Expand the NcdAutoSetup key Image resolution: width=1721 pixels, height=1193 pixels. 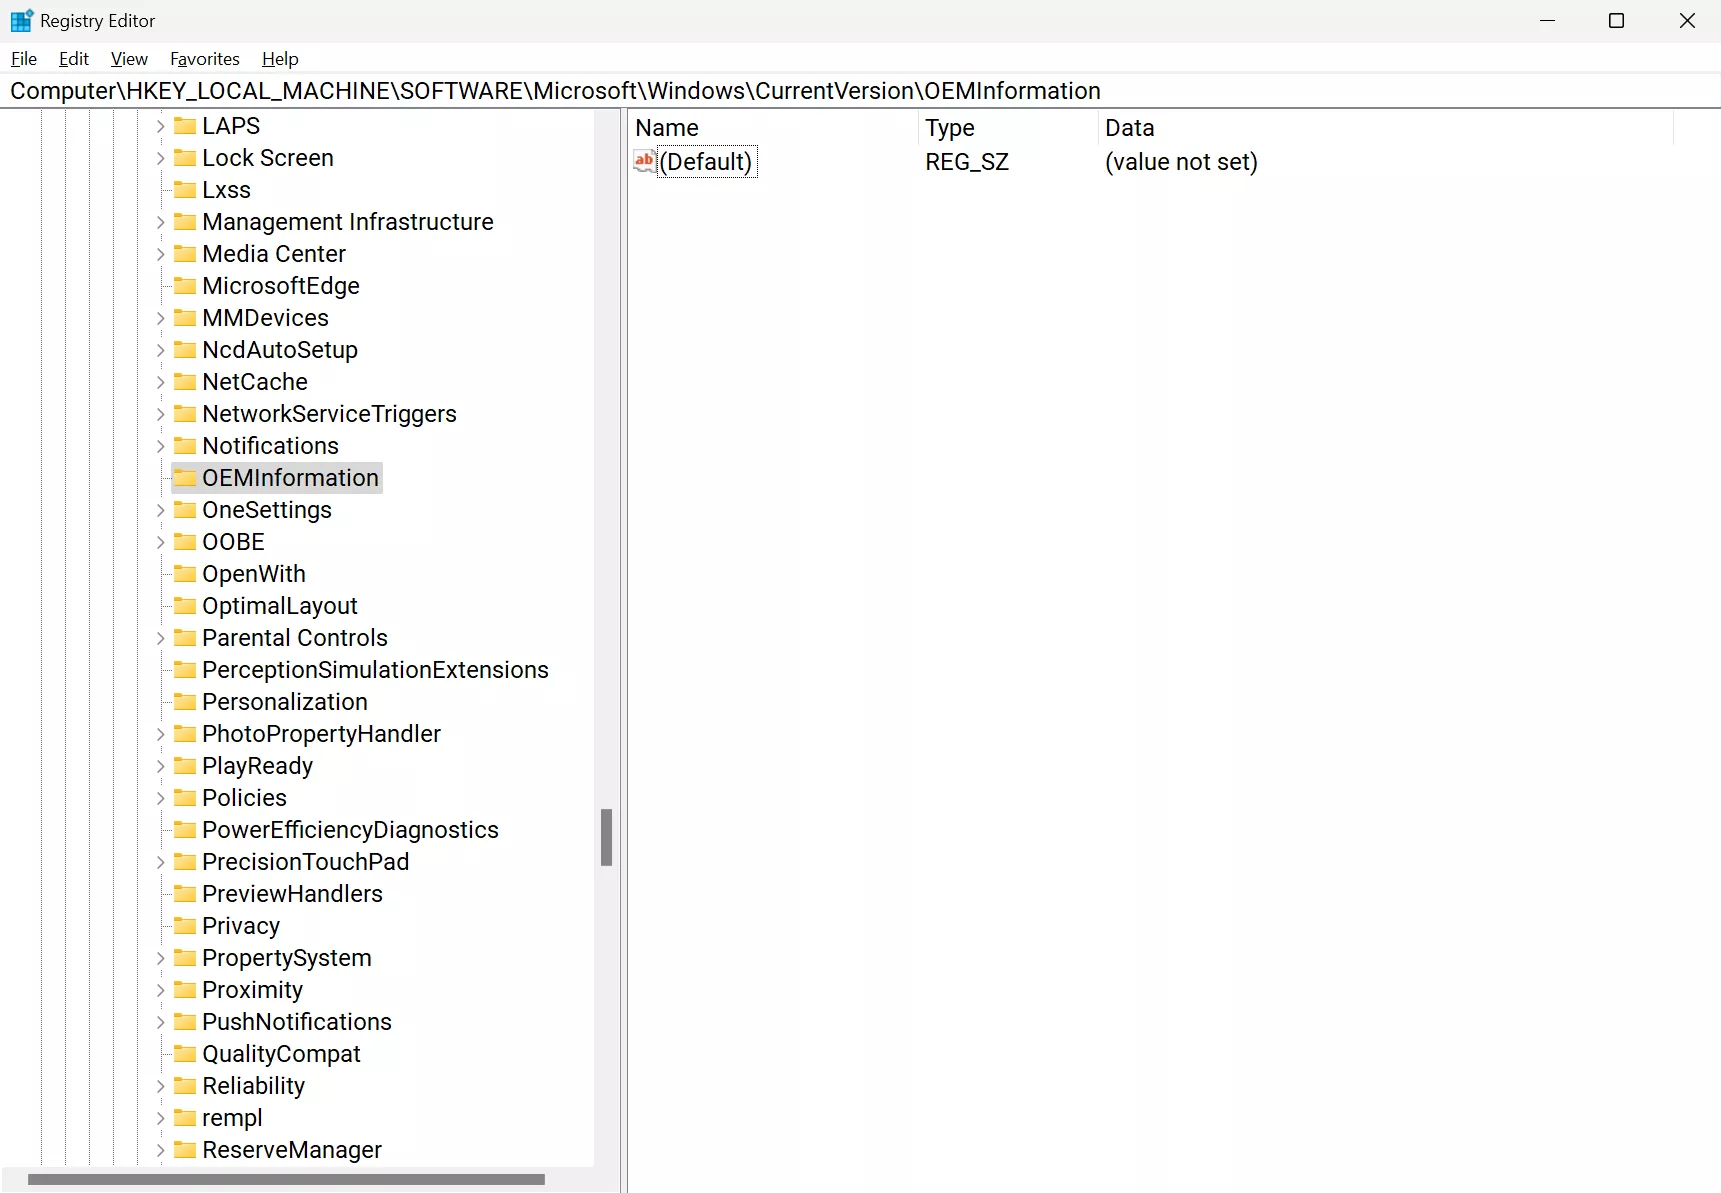pyautogui.click(x=160, y=350)
